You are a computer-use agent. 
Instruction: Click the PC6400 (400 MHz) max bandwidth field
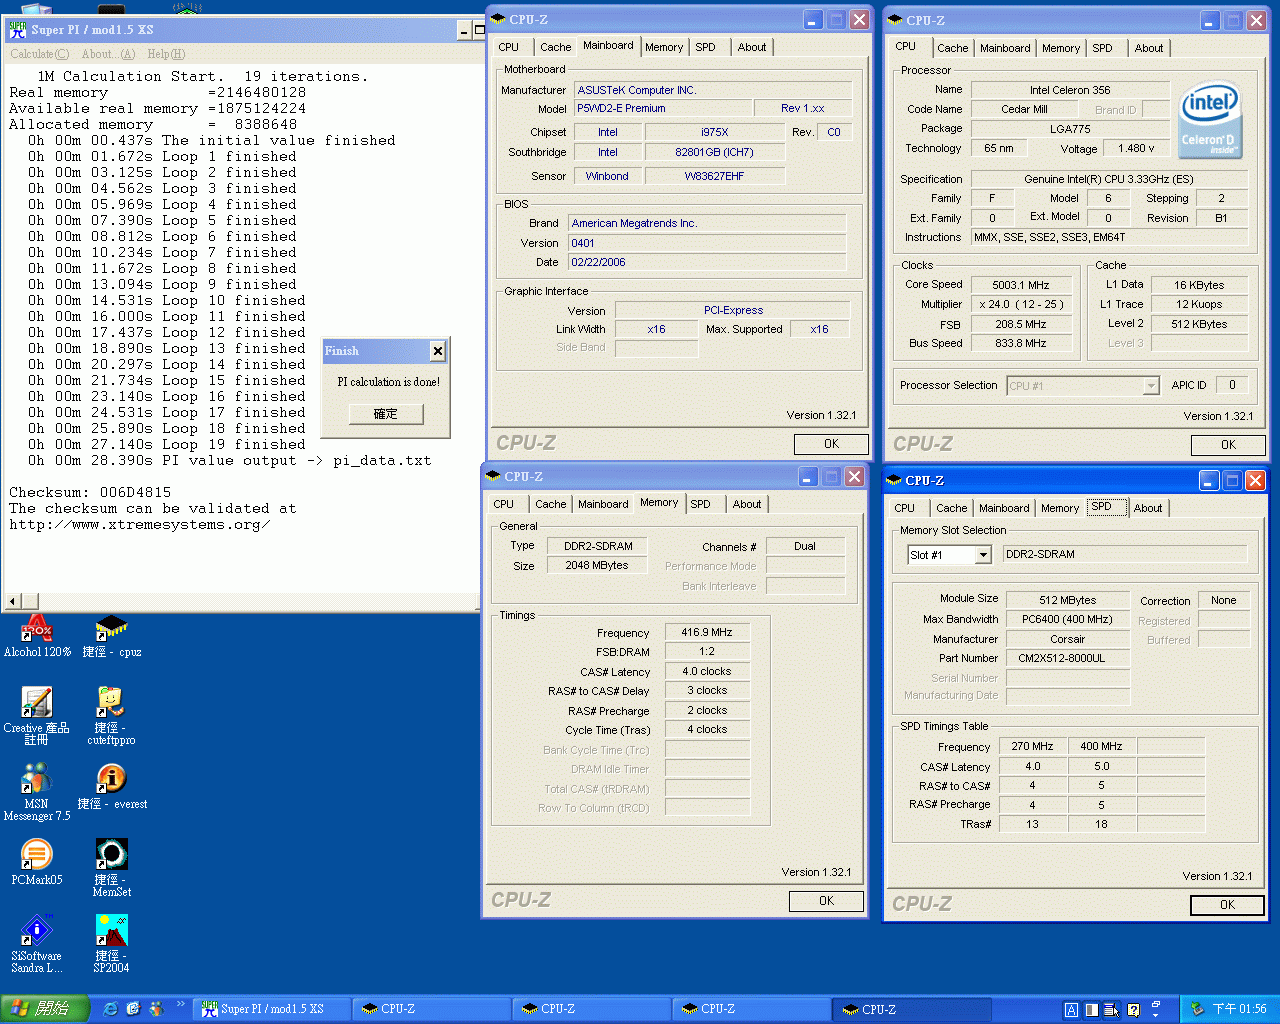(1068, 619)
